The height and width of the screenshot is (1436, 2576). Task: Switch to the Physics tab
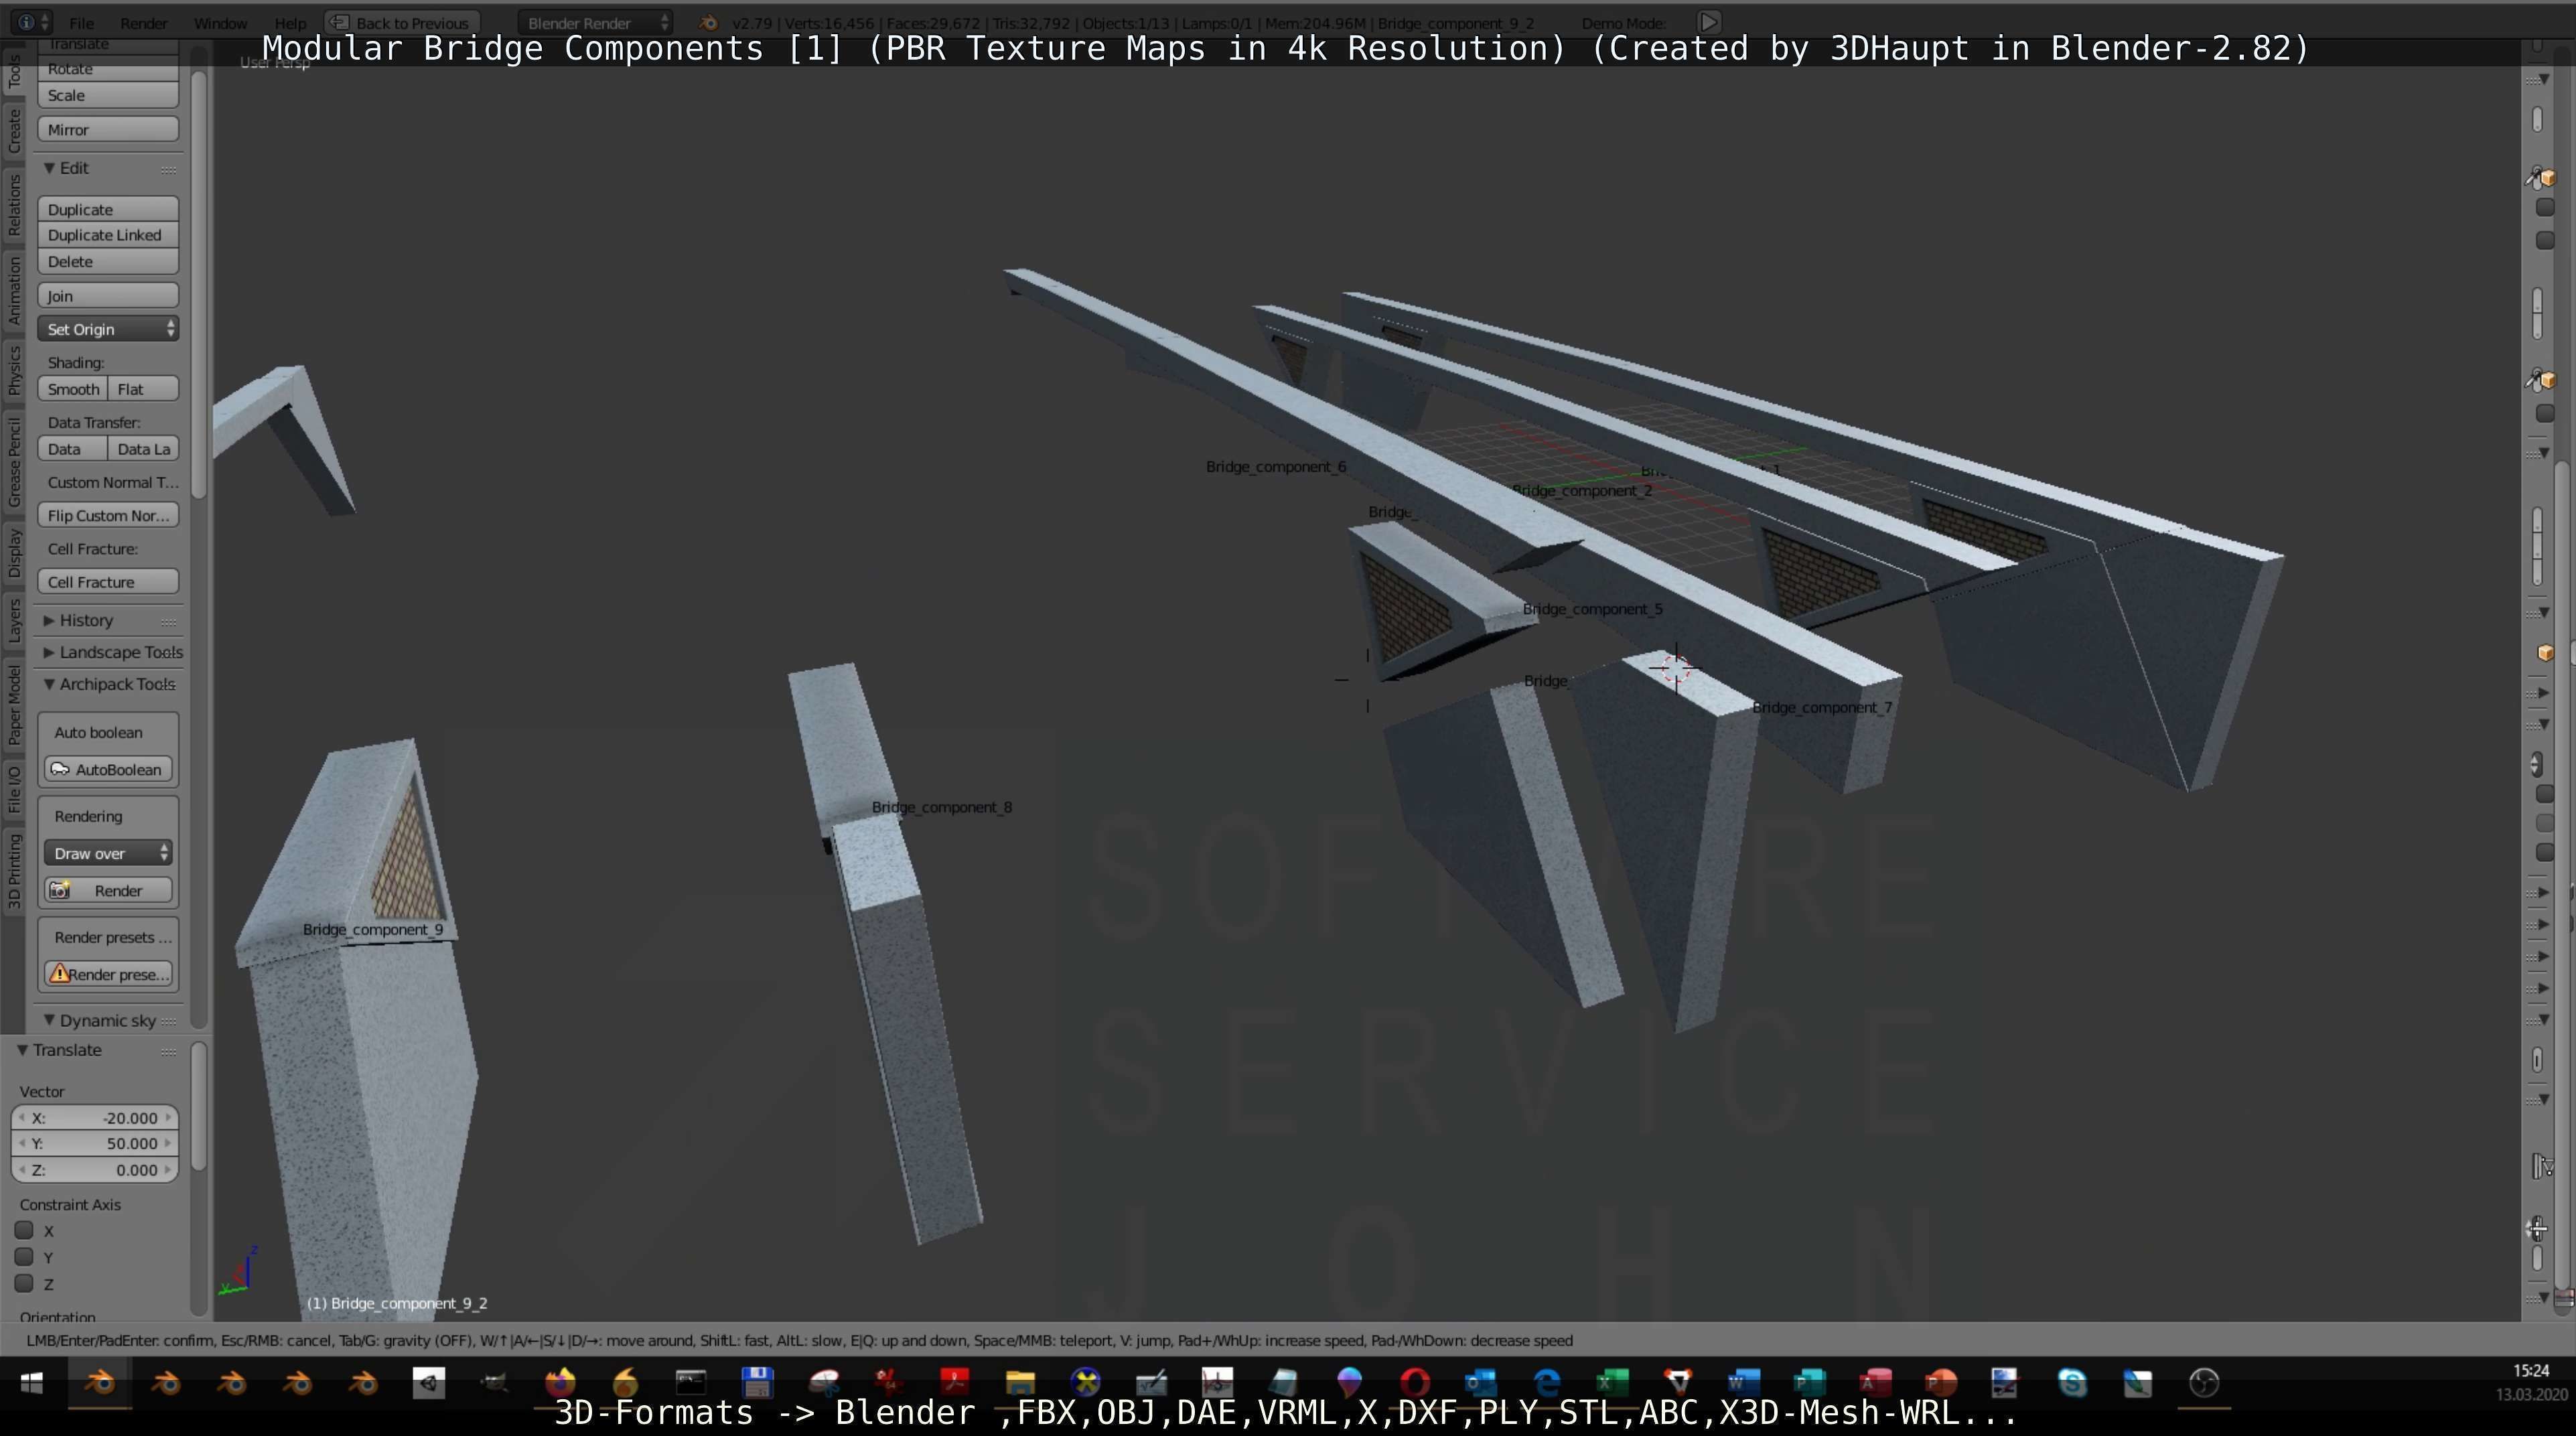click(14, 371)
